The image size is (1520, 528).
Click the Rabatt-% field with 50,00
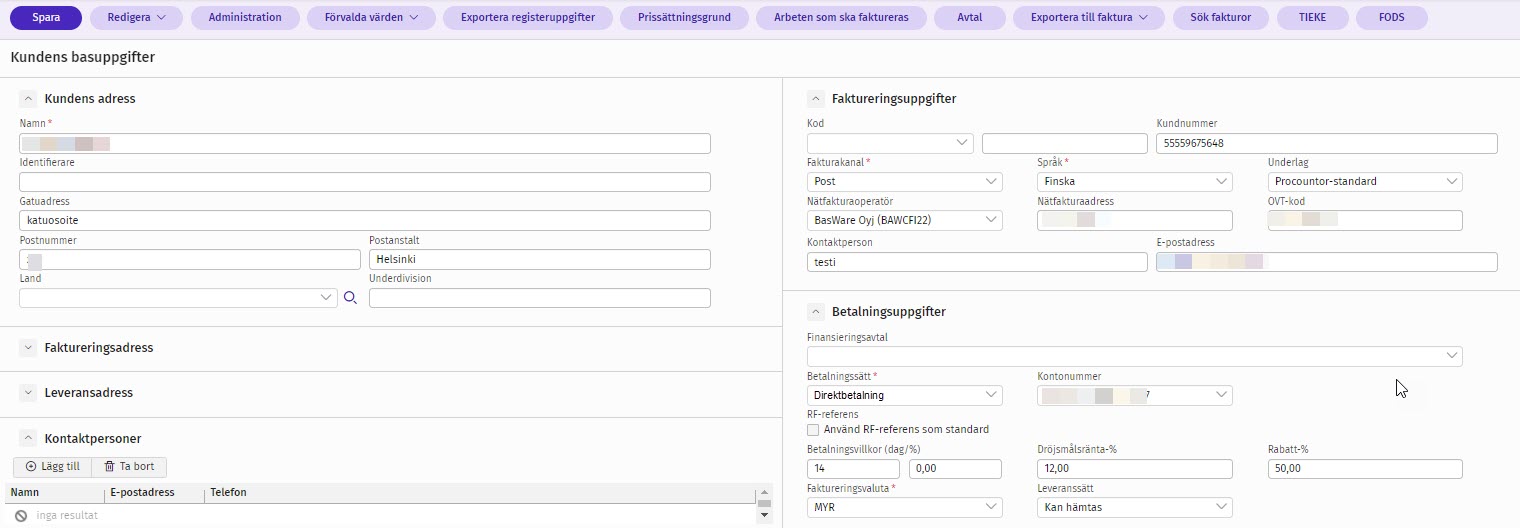1365,469
